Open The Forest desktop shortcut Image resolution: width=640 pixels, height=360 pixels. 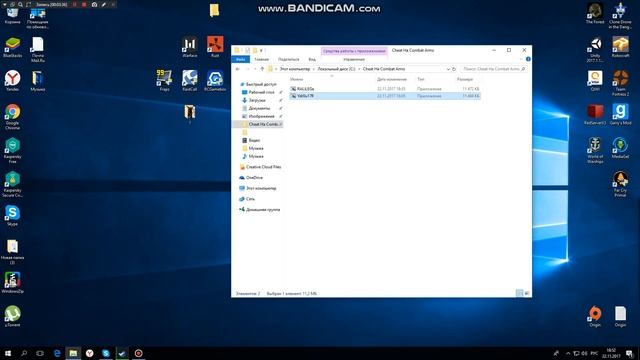(595, 13)
